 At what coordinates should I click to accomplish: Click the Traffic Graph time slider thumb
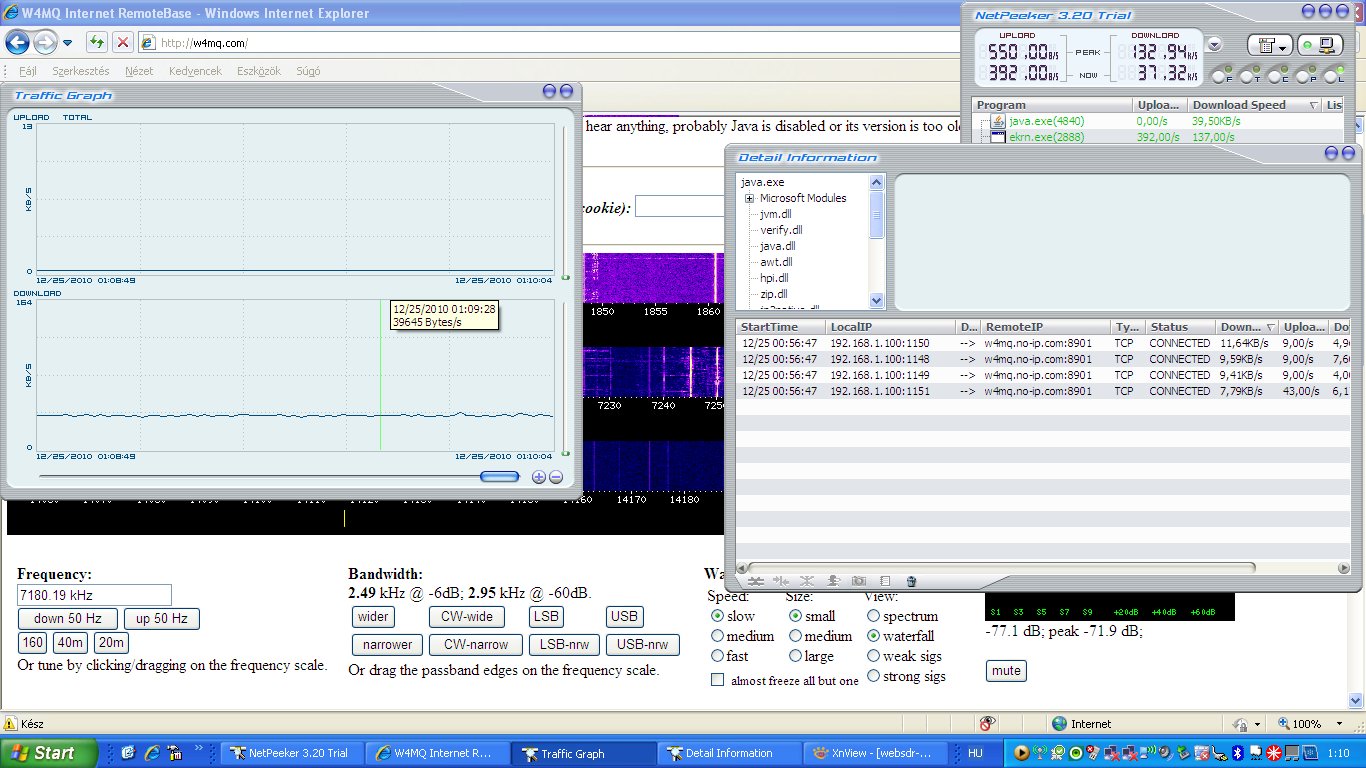coord(500,477)
